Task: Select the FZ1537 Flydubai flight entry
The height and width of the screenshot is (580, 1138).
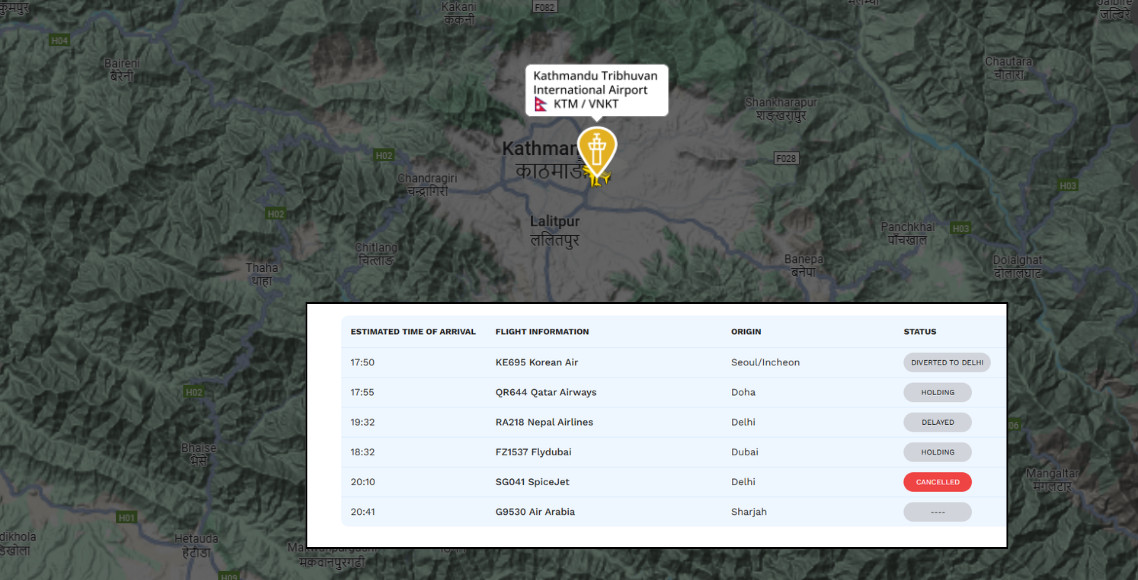Action: tap(533, 452)
